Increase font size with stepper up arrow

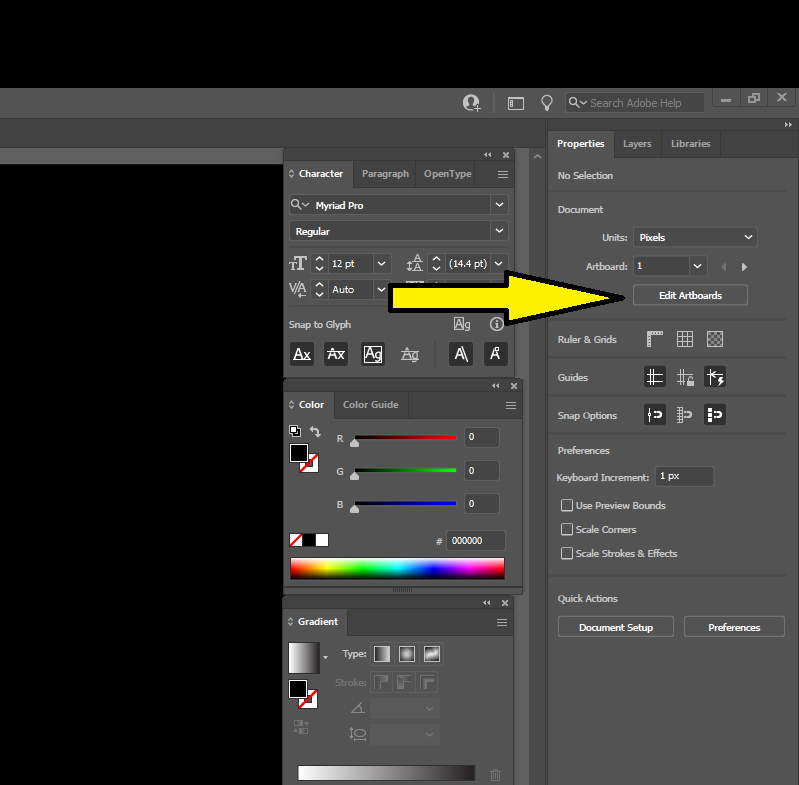(x=319, y=259)
